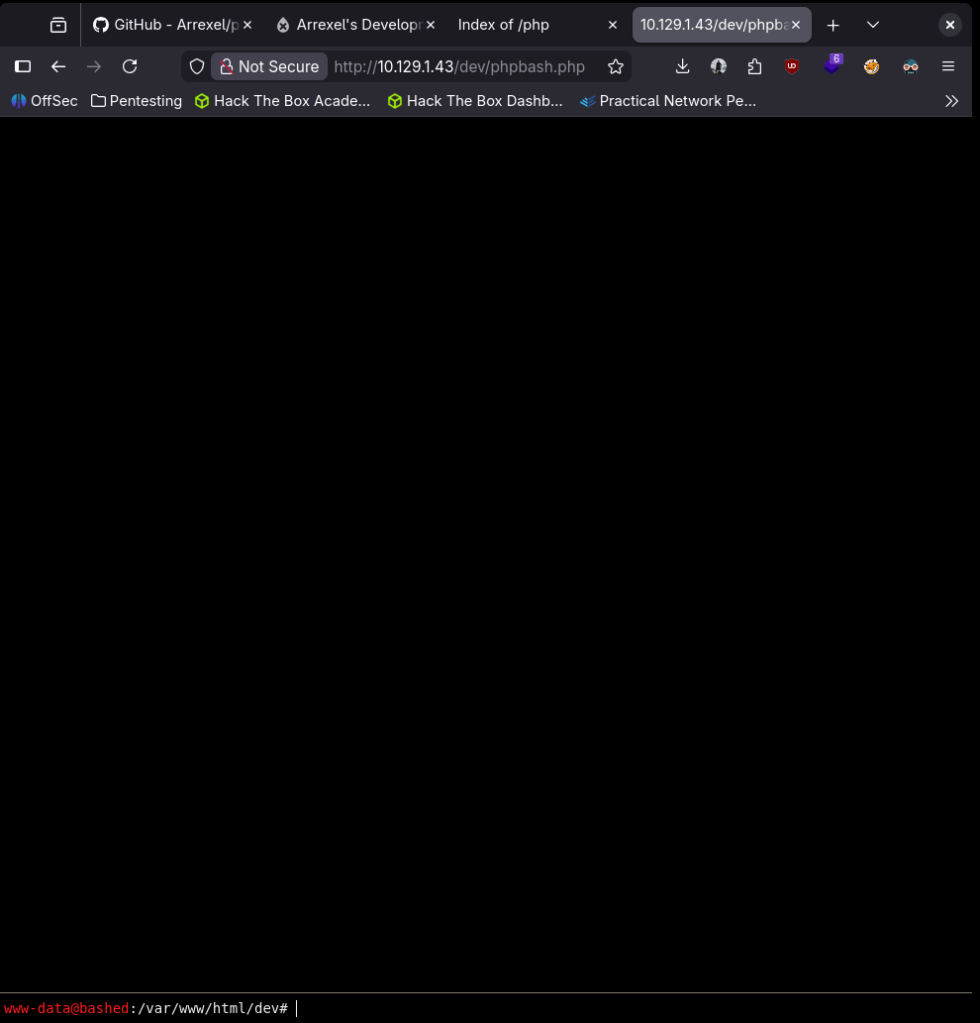The width and height of the screenshot is (980, 1023).
Task: Open the tracking protection shield
Action: coord(197,67)
